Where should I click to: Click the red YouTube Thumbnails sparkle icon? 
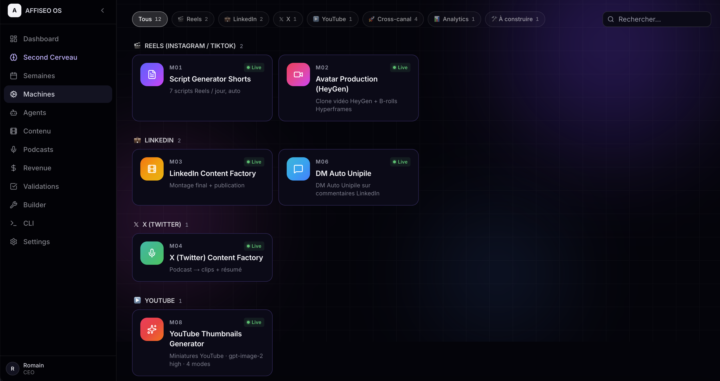[152, 329]
